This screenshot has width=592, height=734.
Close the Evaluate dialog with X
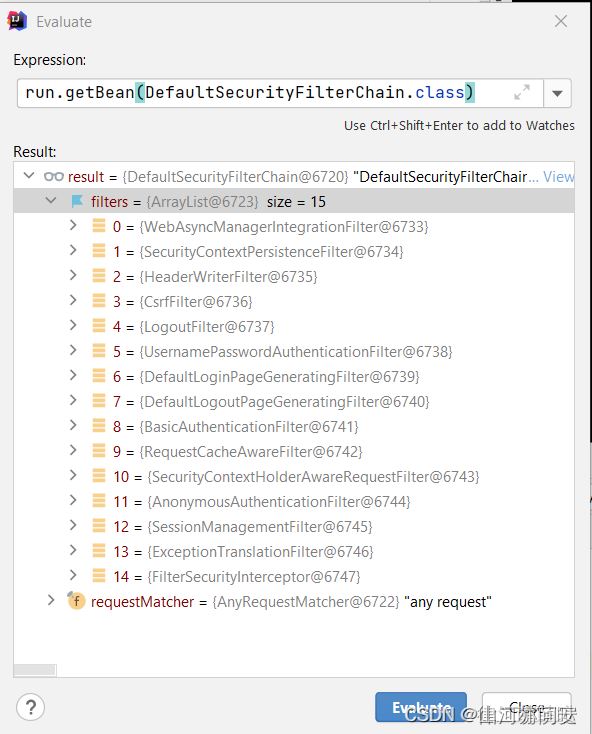coord(561,21)
